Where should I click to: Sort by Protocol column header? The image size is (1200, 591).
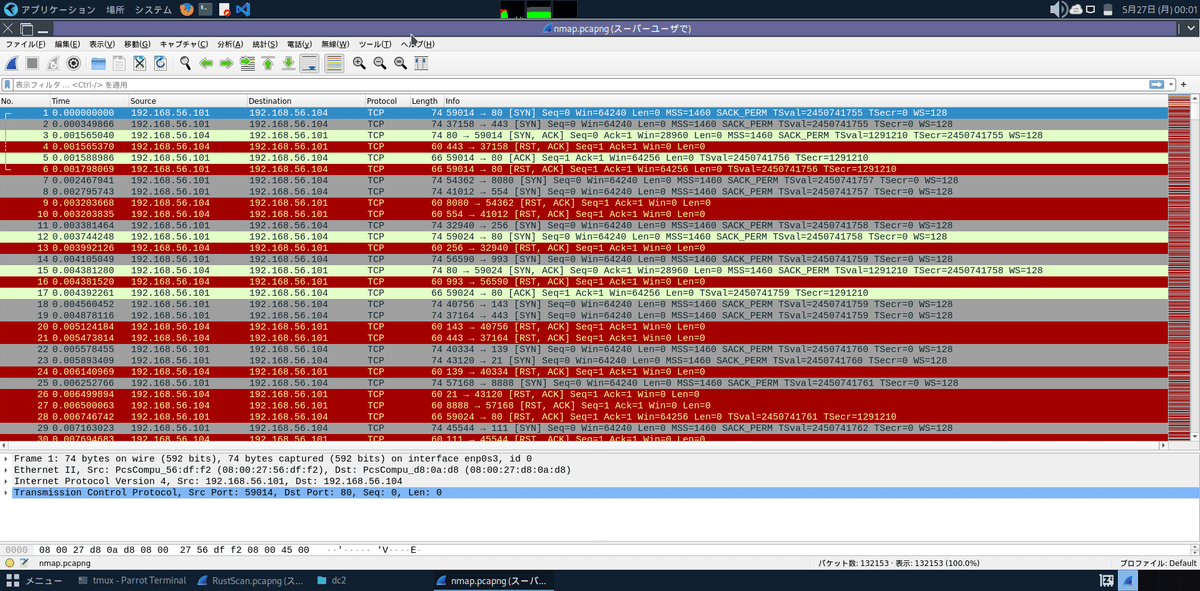tap(386, 101)
